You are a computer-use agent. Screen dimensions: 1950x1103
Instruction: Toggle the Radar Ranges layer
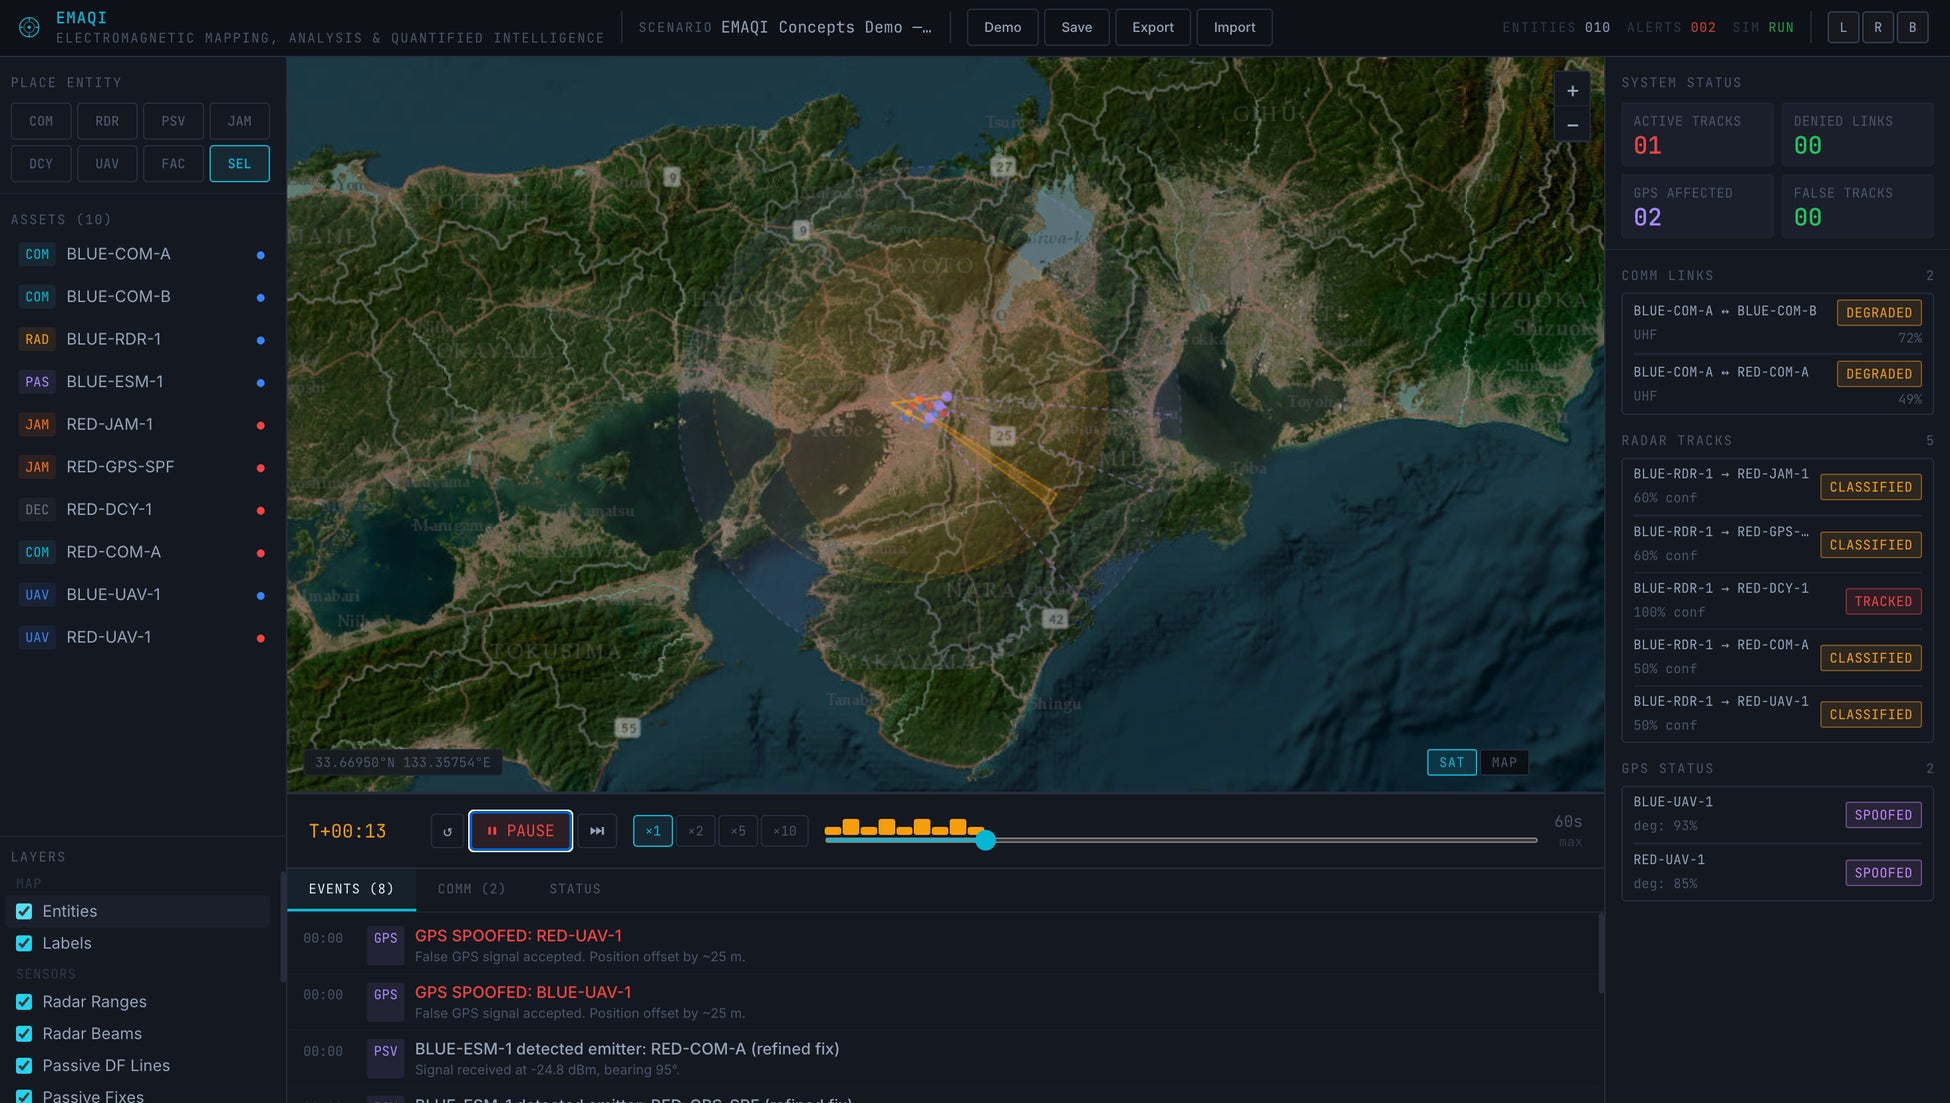click(24, 1002)
